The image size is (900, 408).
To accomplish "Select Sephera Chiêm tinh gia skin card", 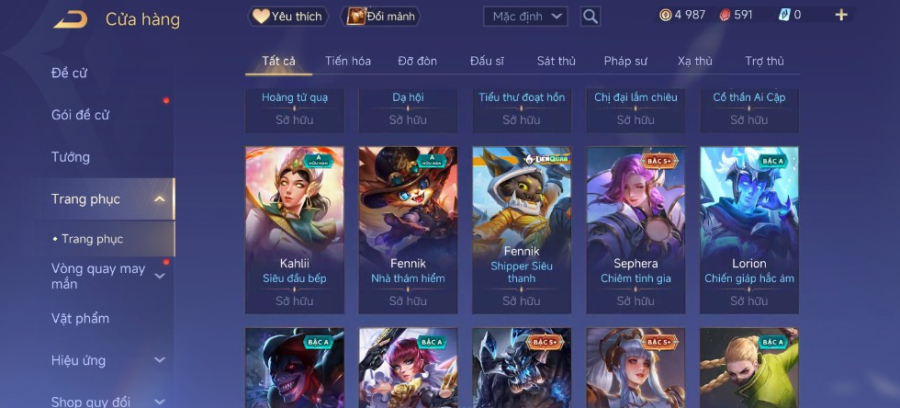I will (635, 230).
